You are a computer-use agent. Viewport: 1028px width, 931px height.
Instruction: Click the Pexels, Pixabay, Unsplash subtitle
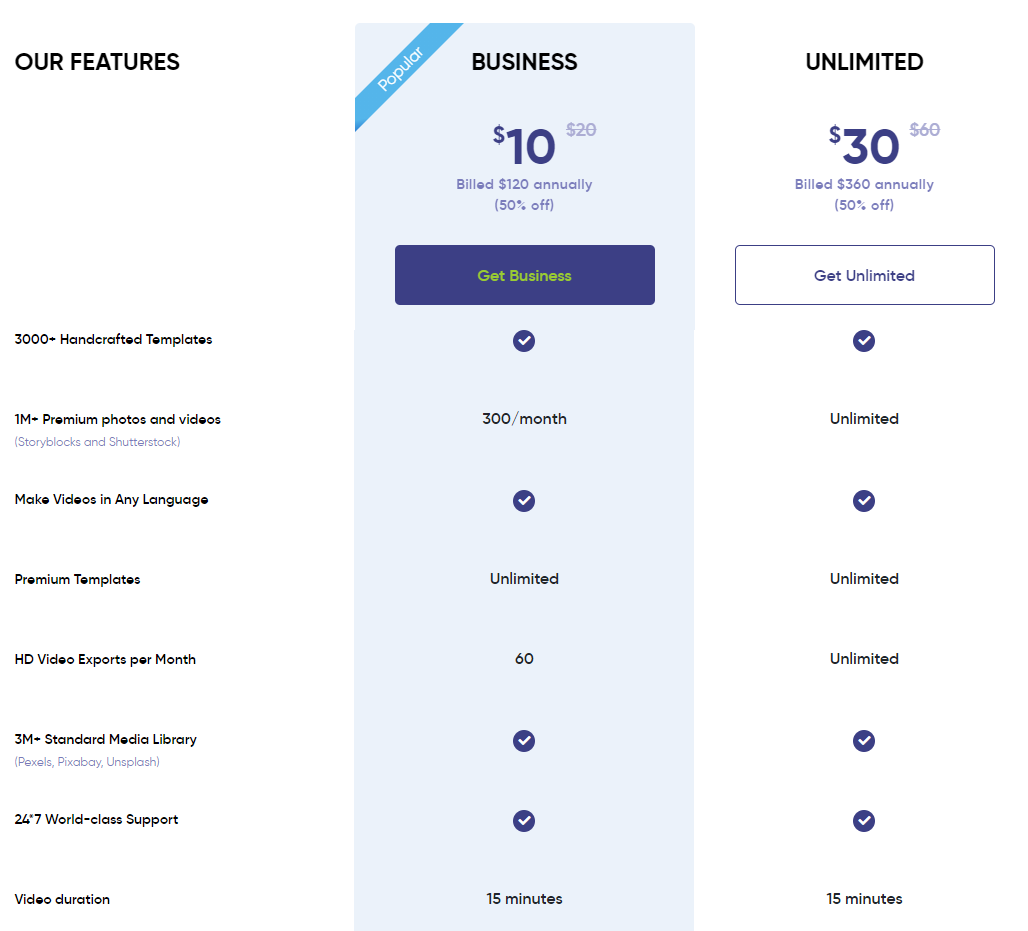pyautogui.click(x=87, y=762)
